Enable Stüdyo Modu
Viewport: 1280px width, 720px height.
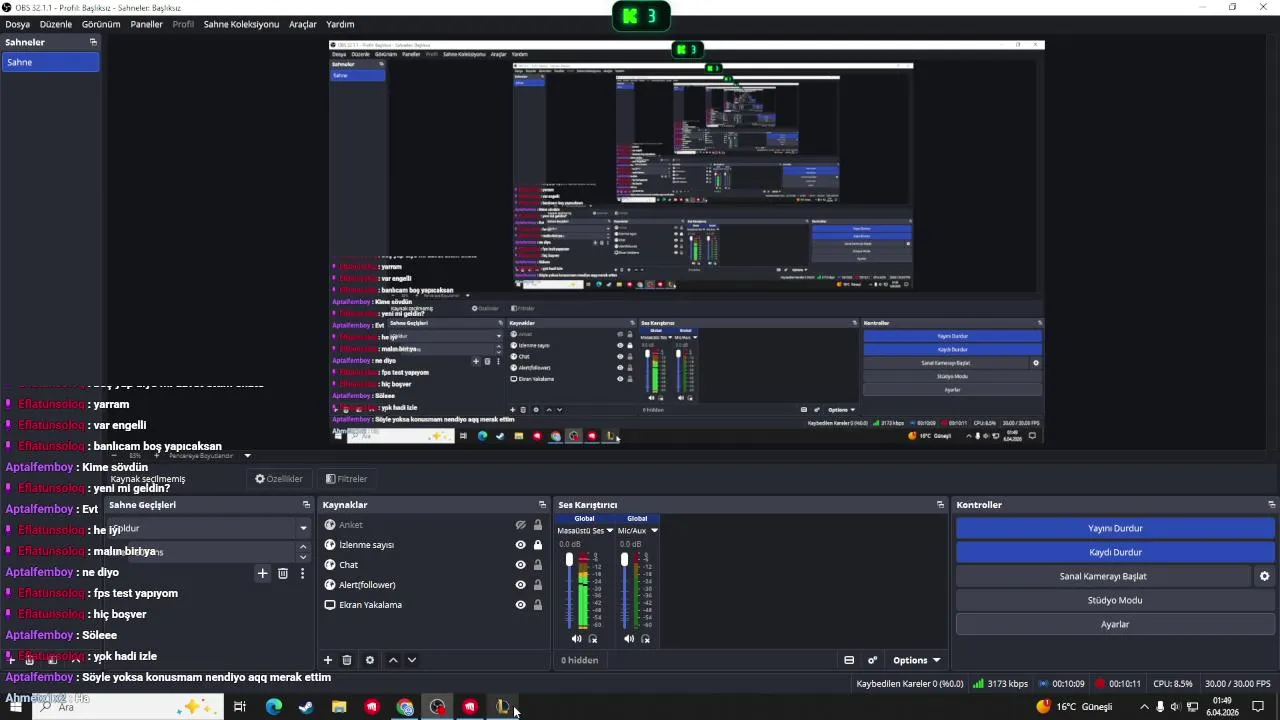pos(1115,600)
